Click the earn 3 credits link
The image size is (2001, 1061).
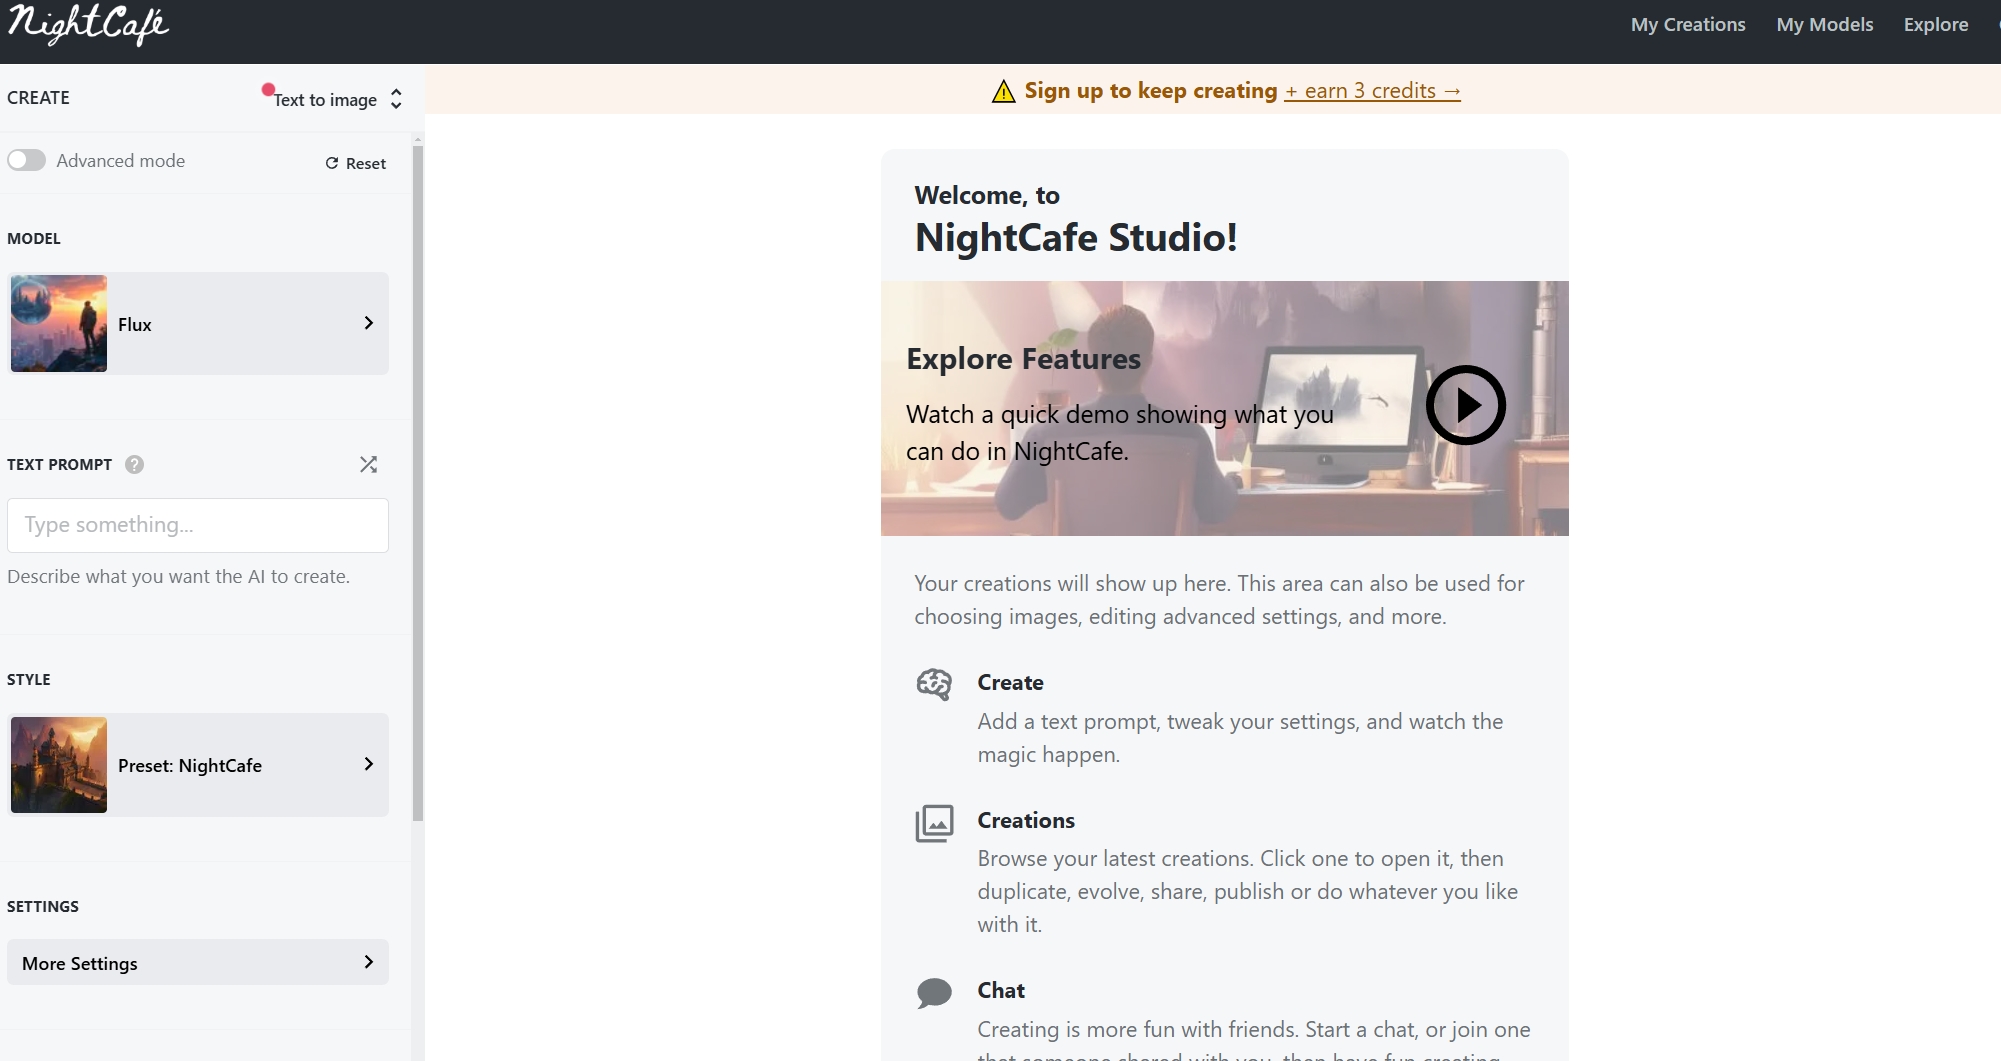tap(1372, 90)
